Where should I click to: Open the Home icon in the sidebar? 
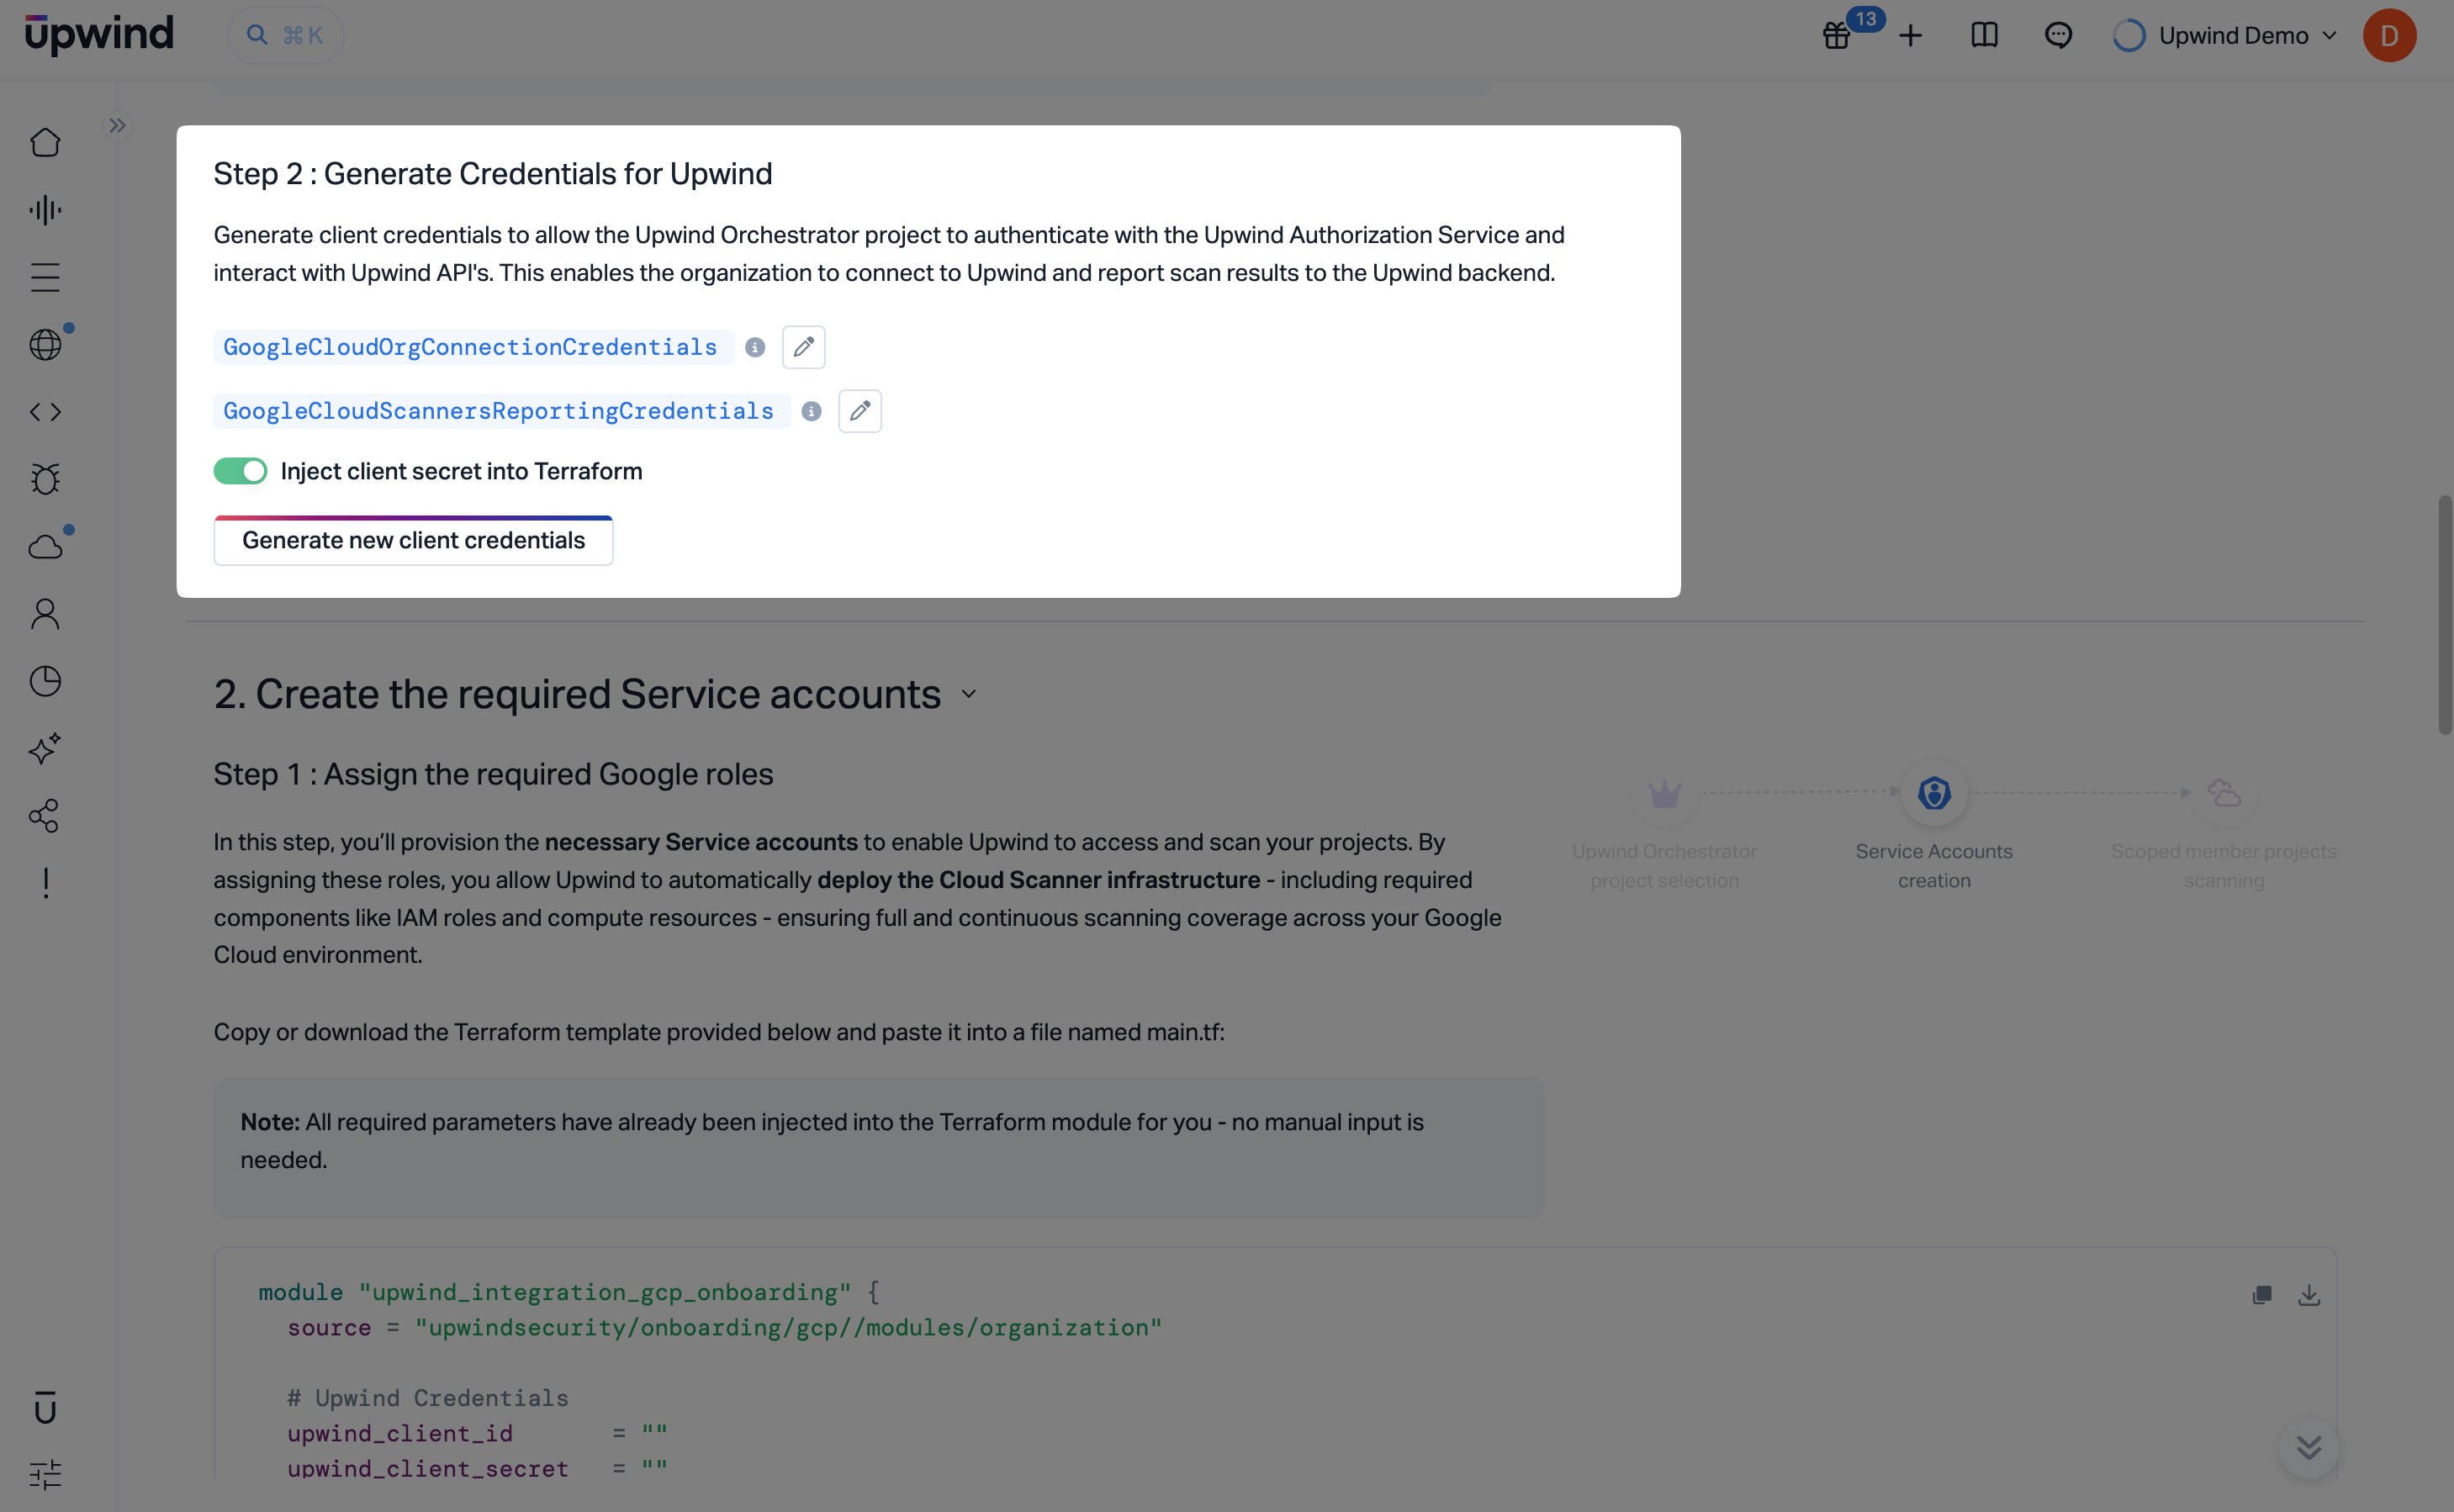pyautogui.click(x=45, y=142)
